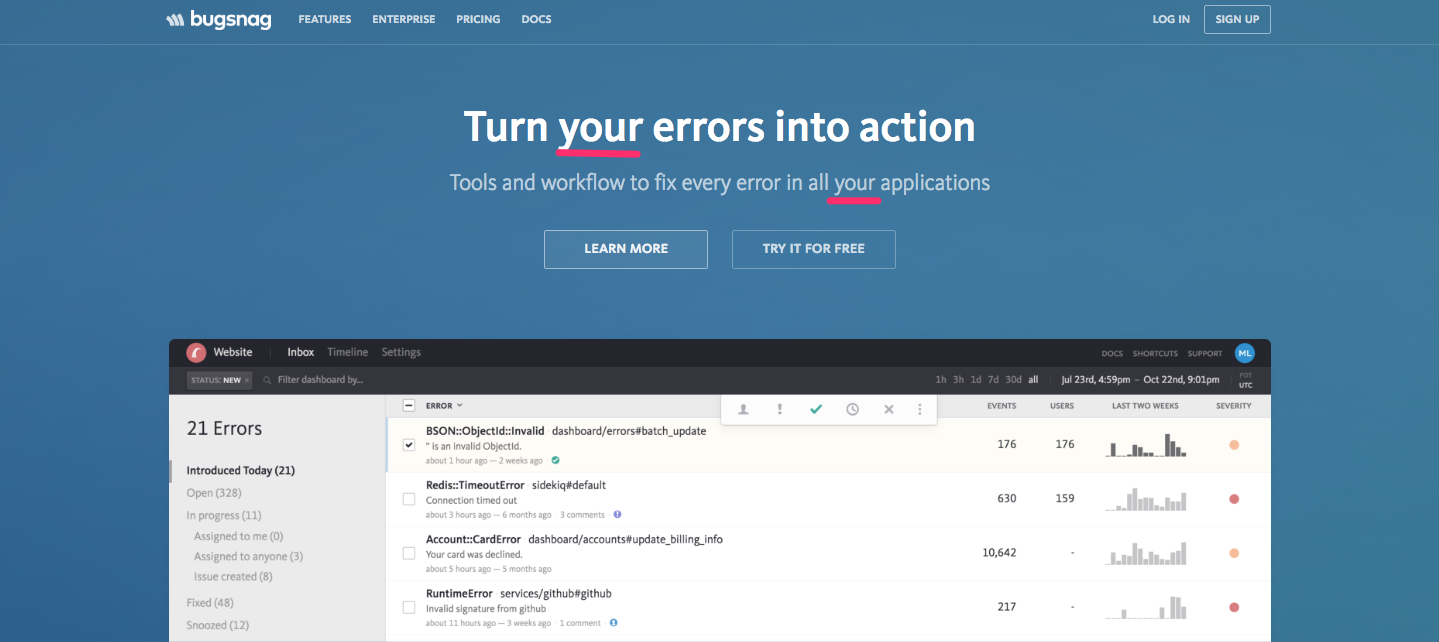Screen dimensions: 1439x642
Task: Click the last-two-weeks histogram for Account::CardError
Action: 1146,553
